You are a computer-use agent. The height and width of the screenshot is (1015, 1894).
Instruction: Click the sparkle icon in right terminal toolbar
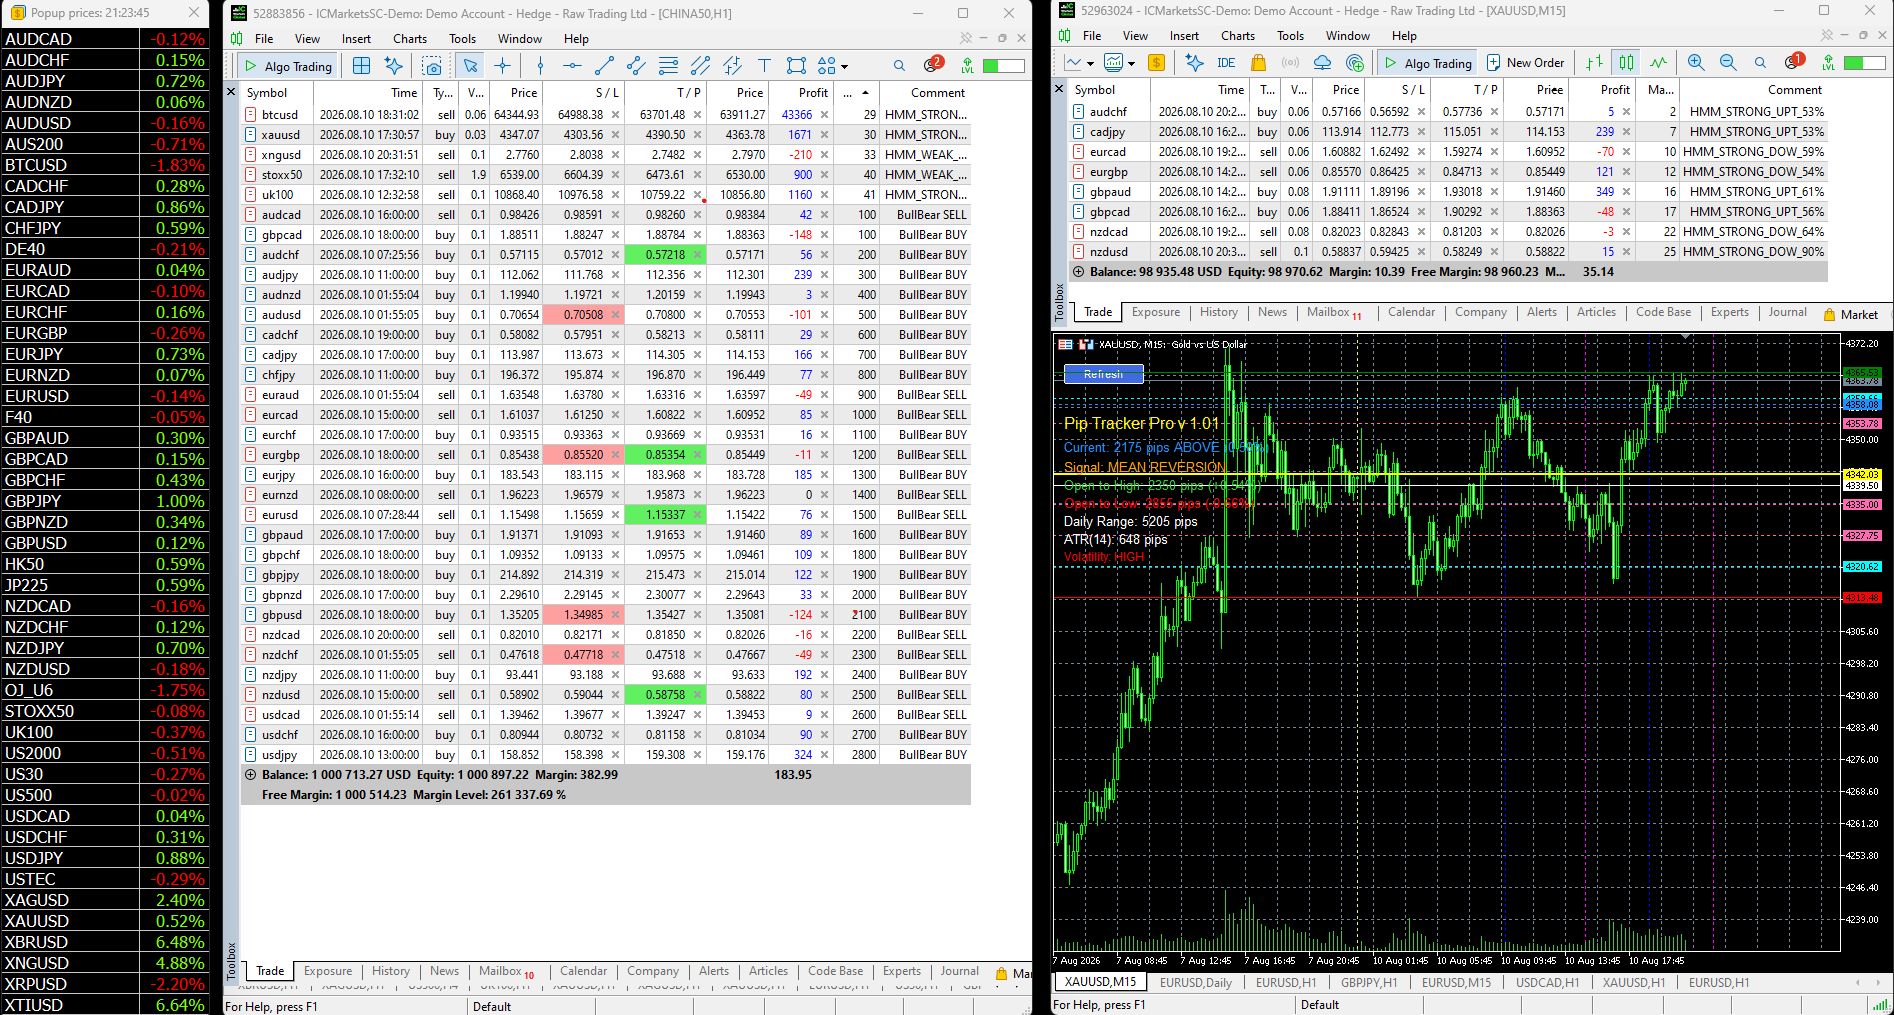pyautogui.click(x=1194, y=63)
